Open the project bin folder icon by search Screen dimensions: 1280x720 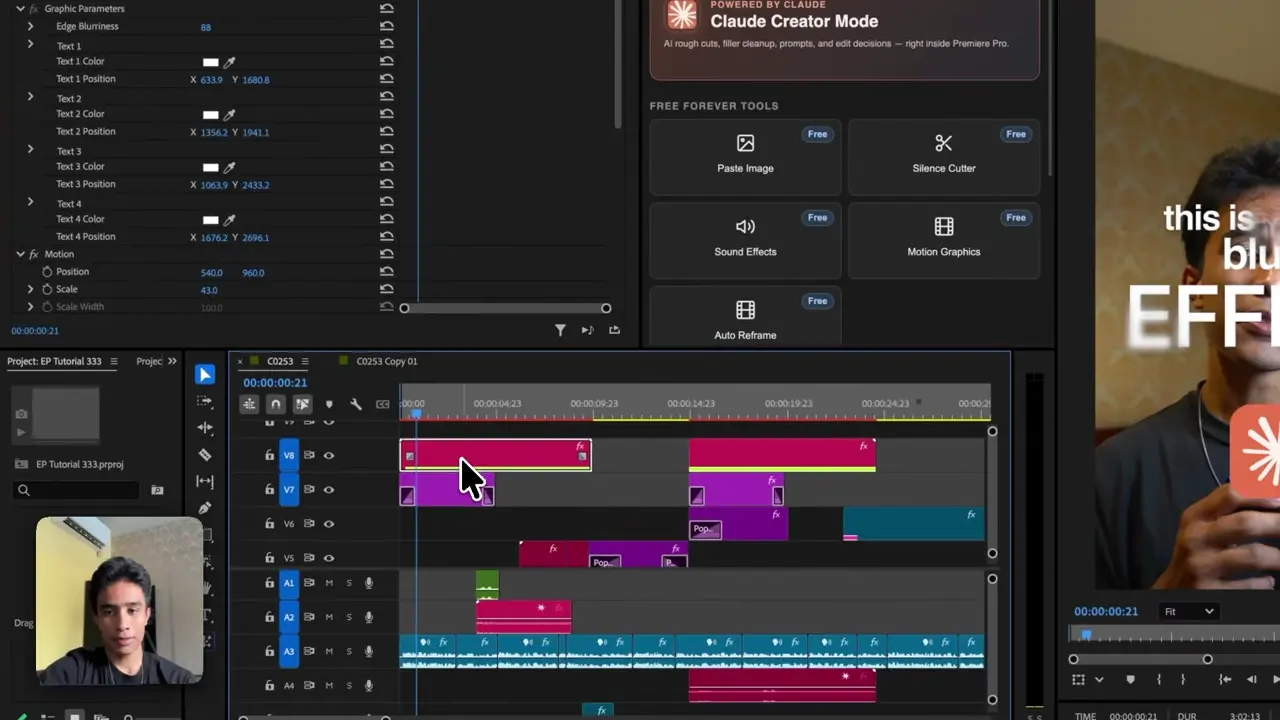(x=157, y=490)
